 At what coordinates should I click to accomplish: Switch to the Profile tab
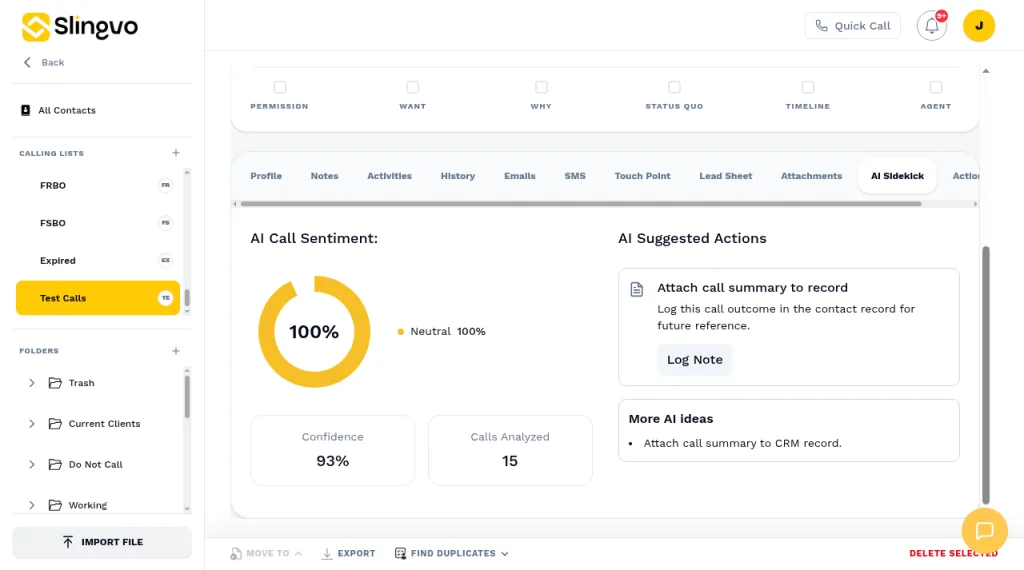pos(266,176)
